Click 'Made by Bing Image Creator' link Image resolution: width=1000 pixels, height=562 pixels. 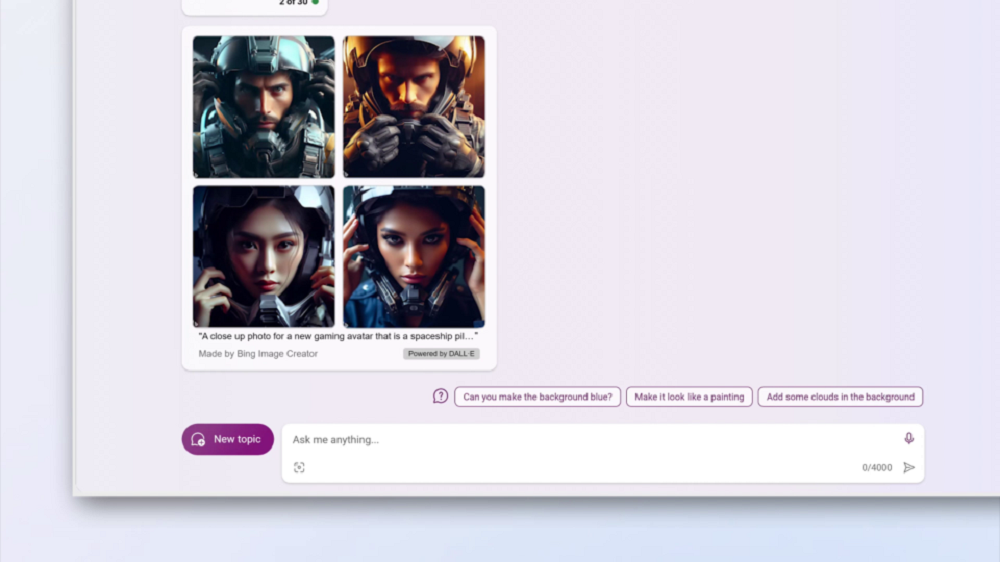[x=258, y=353]
